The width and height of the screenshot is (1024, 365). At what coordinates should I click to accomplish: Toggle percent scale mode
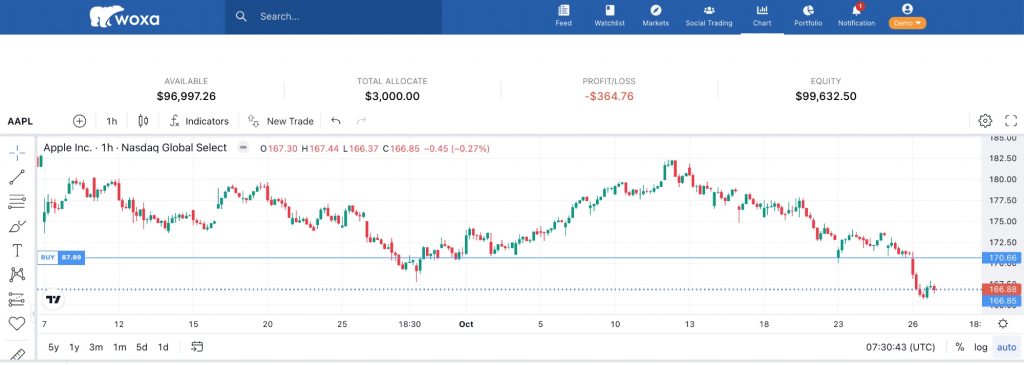pos(959,347)
